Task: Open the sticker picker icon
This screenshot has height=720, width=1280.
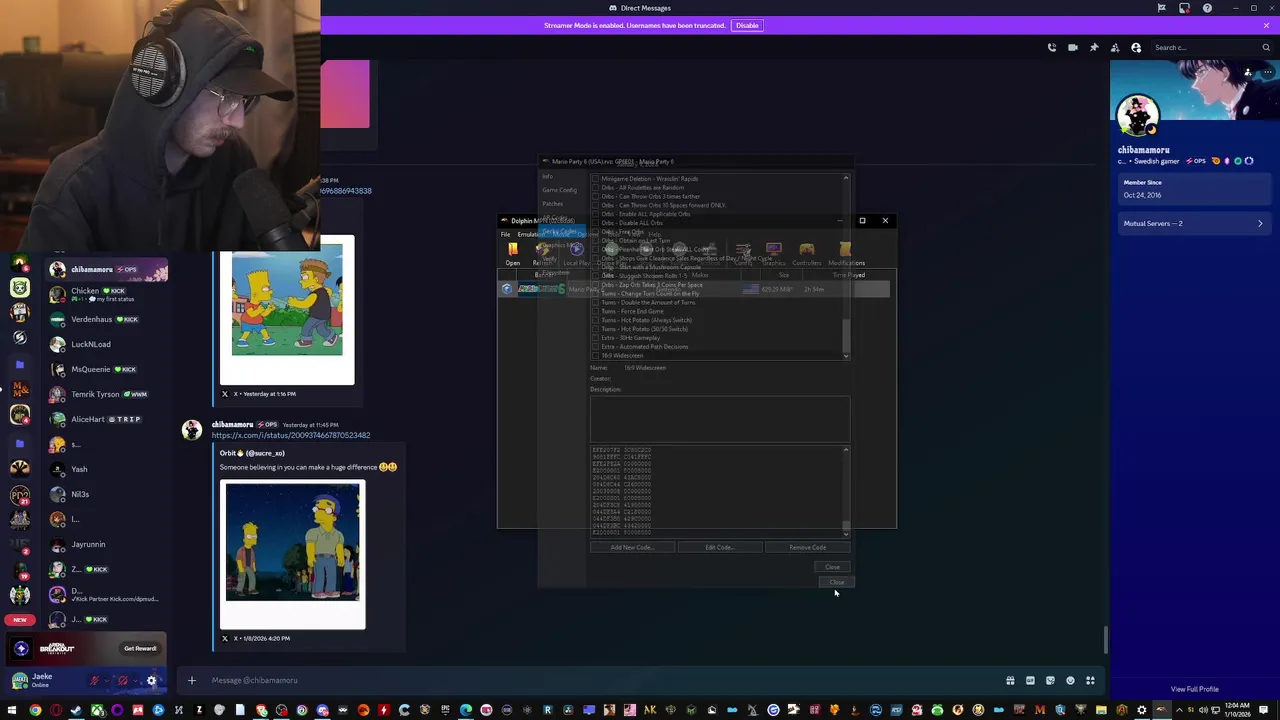Action: pyautogui.click(x=1050, y=680)
